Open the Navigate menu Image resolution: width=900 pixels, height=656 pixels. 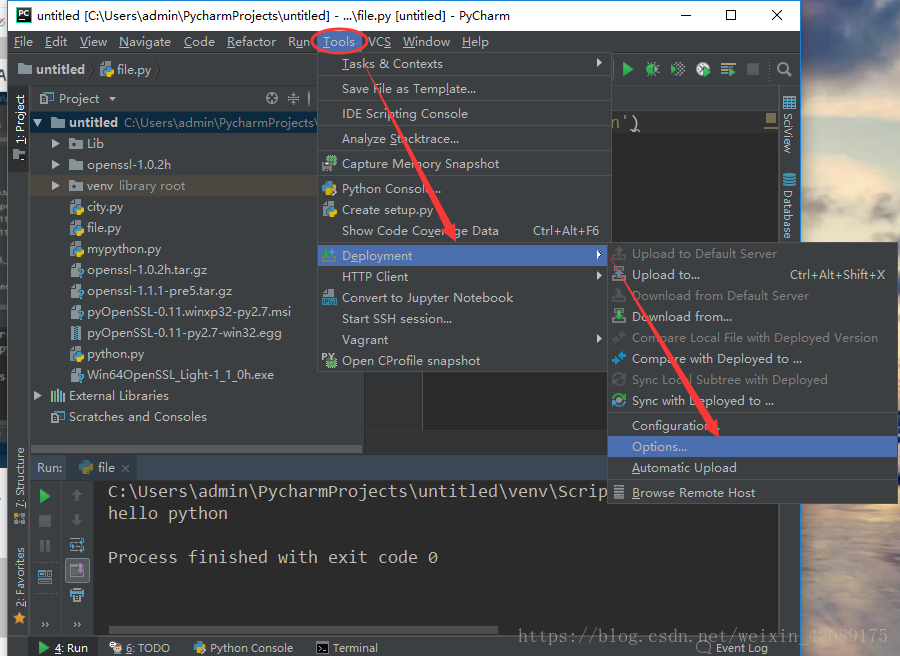145,42
